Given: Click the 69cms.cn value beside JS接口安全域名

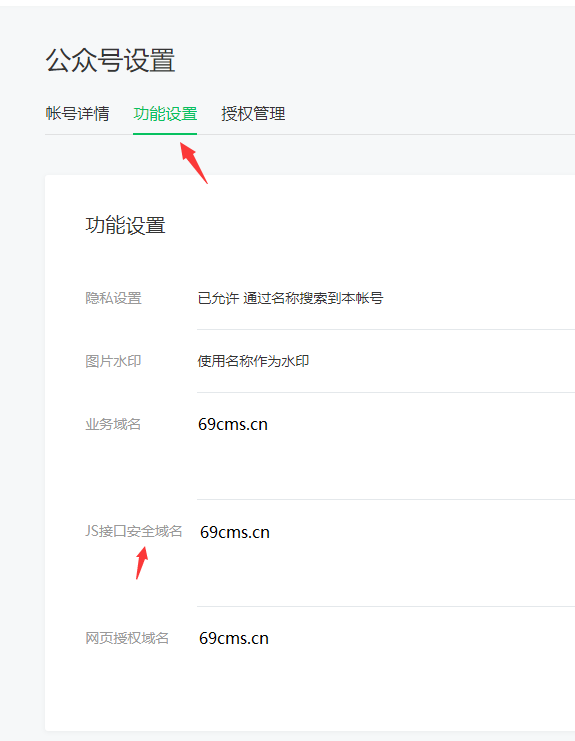Looking at the screenshot, I should click(x=235, y=533).
